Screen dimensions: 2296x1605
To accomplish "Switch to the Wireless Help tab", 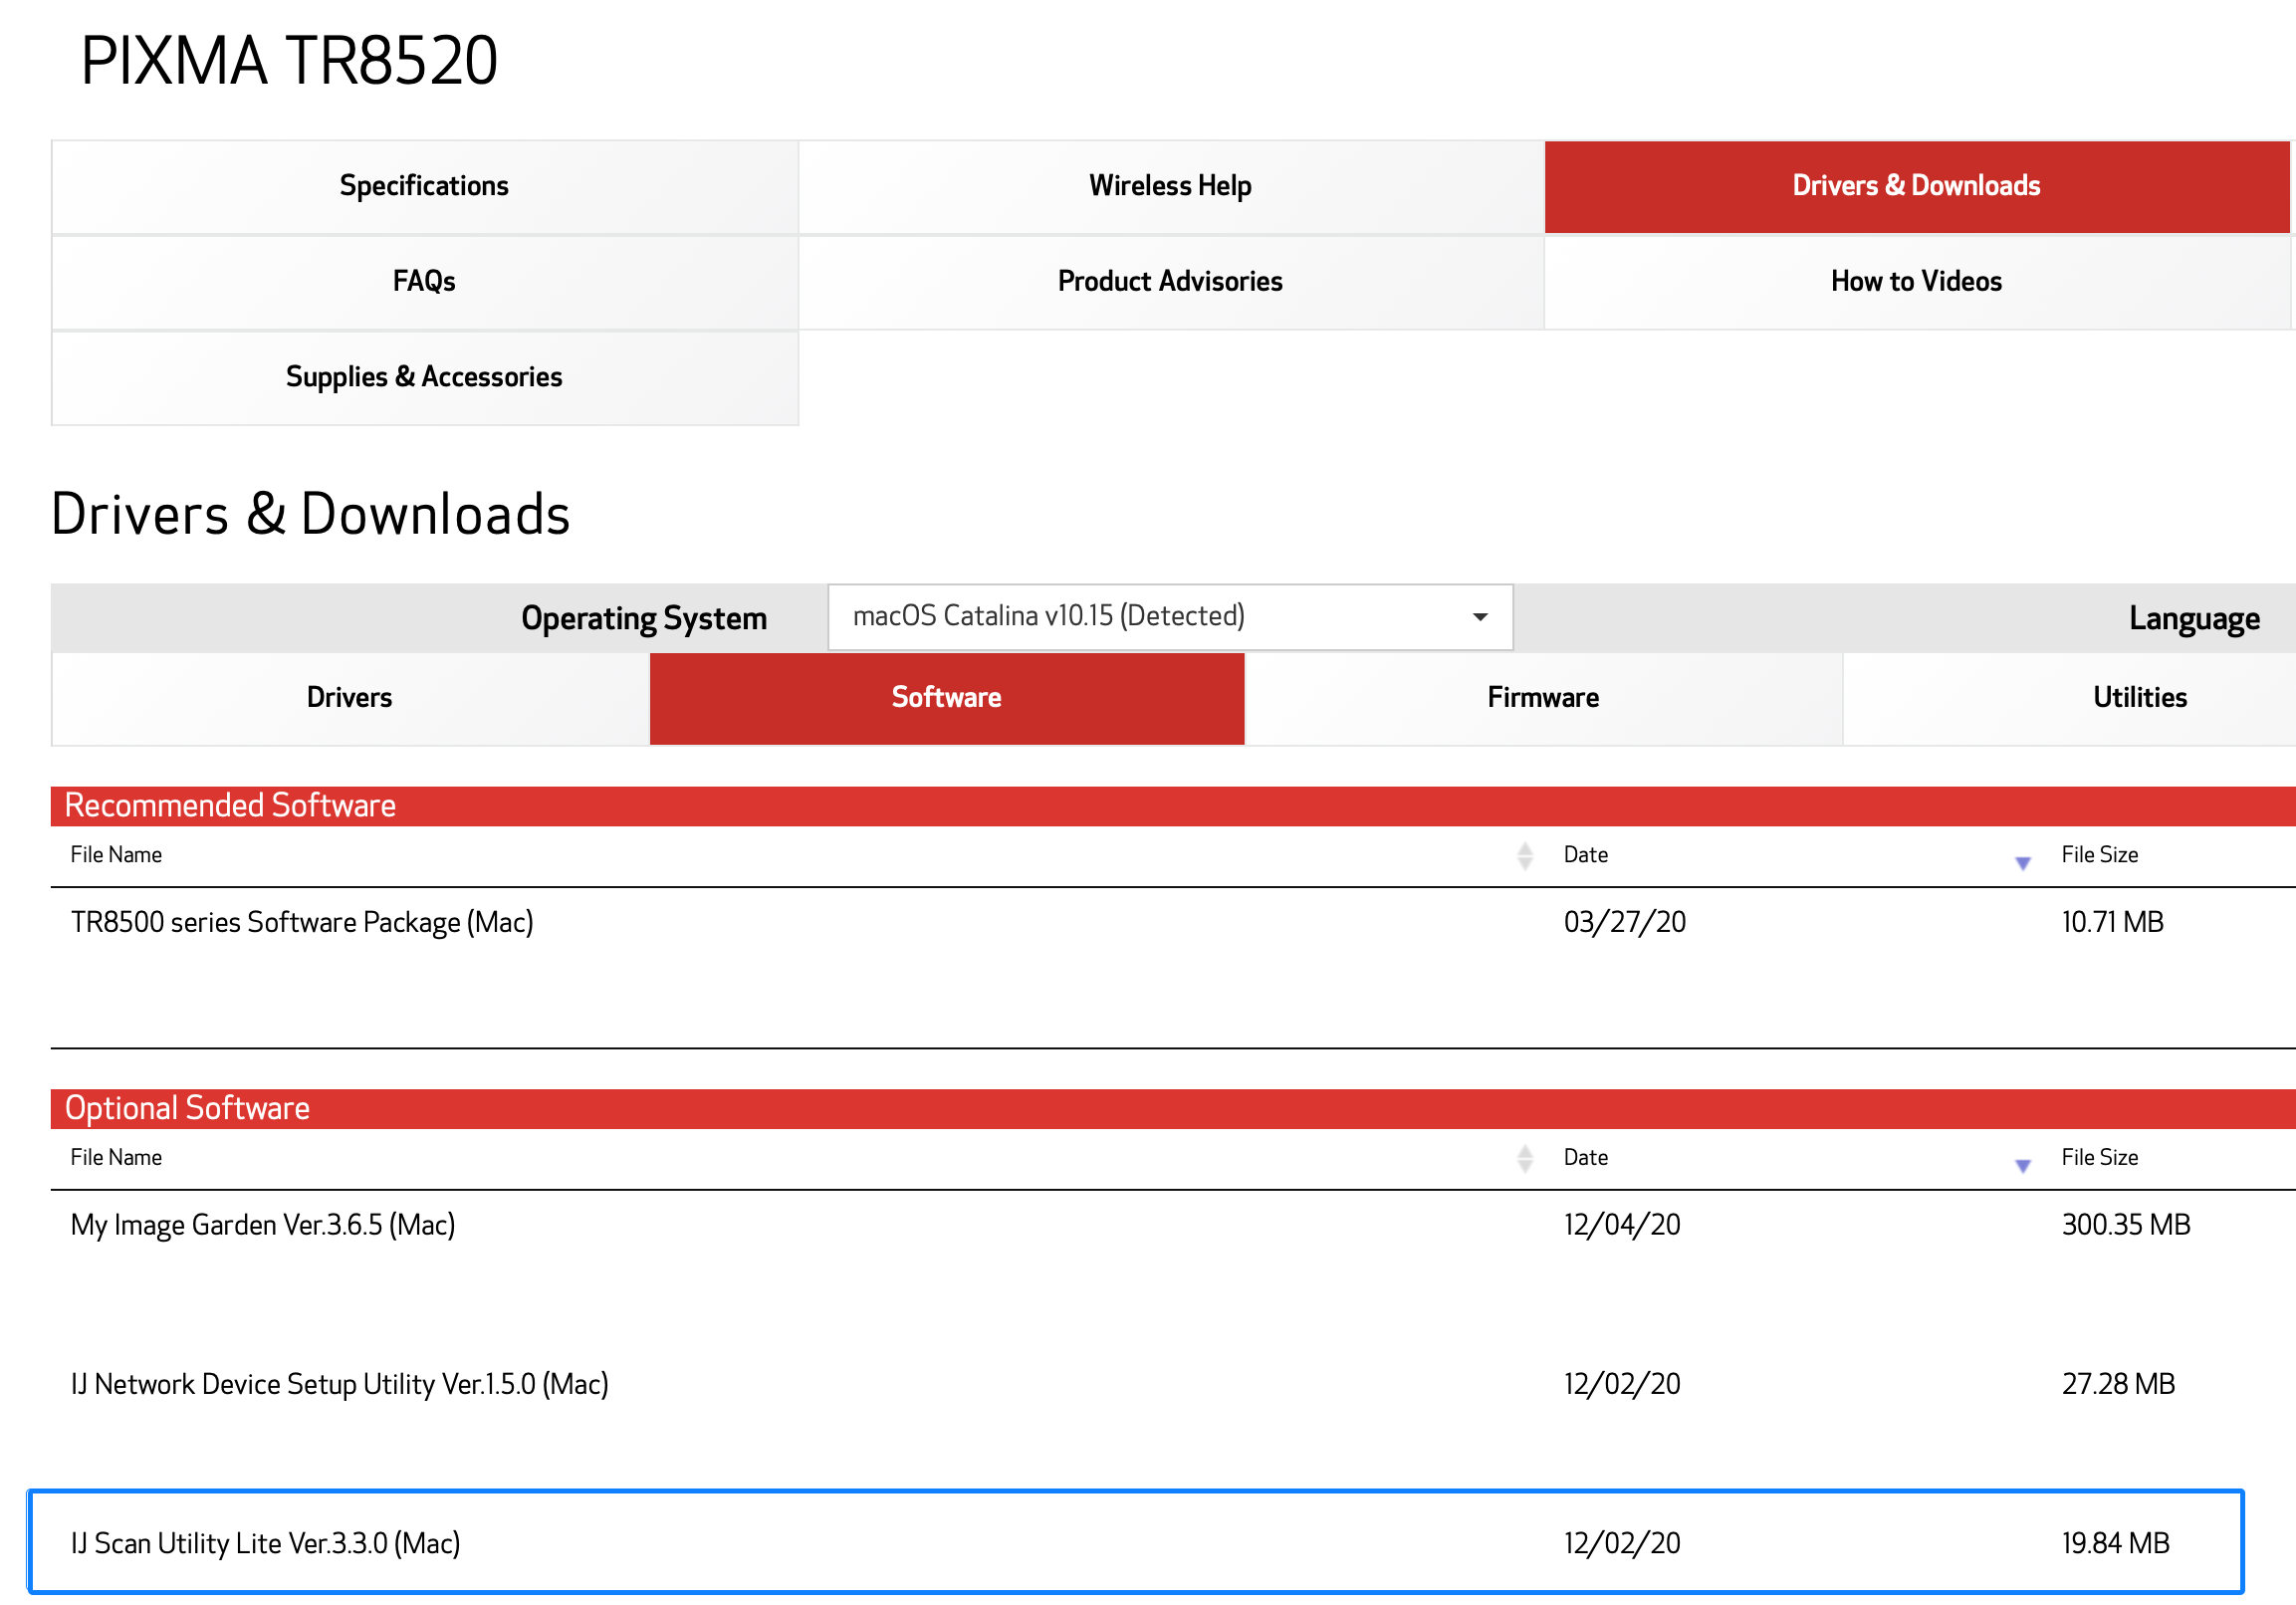I will [1170, 186].
